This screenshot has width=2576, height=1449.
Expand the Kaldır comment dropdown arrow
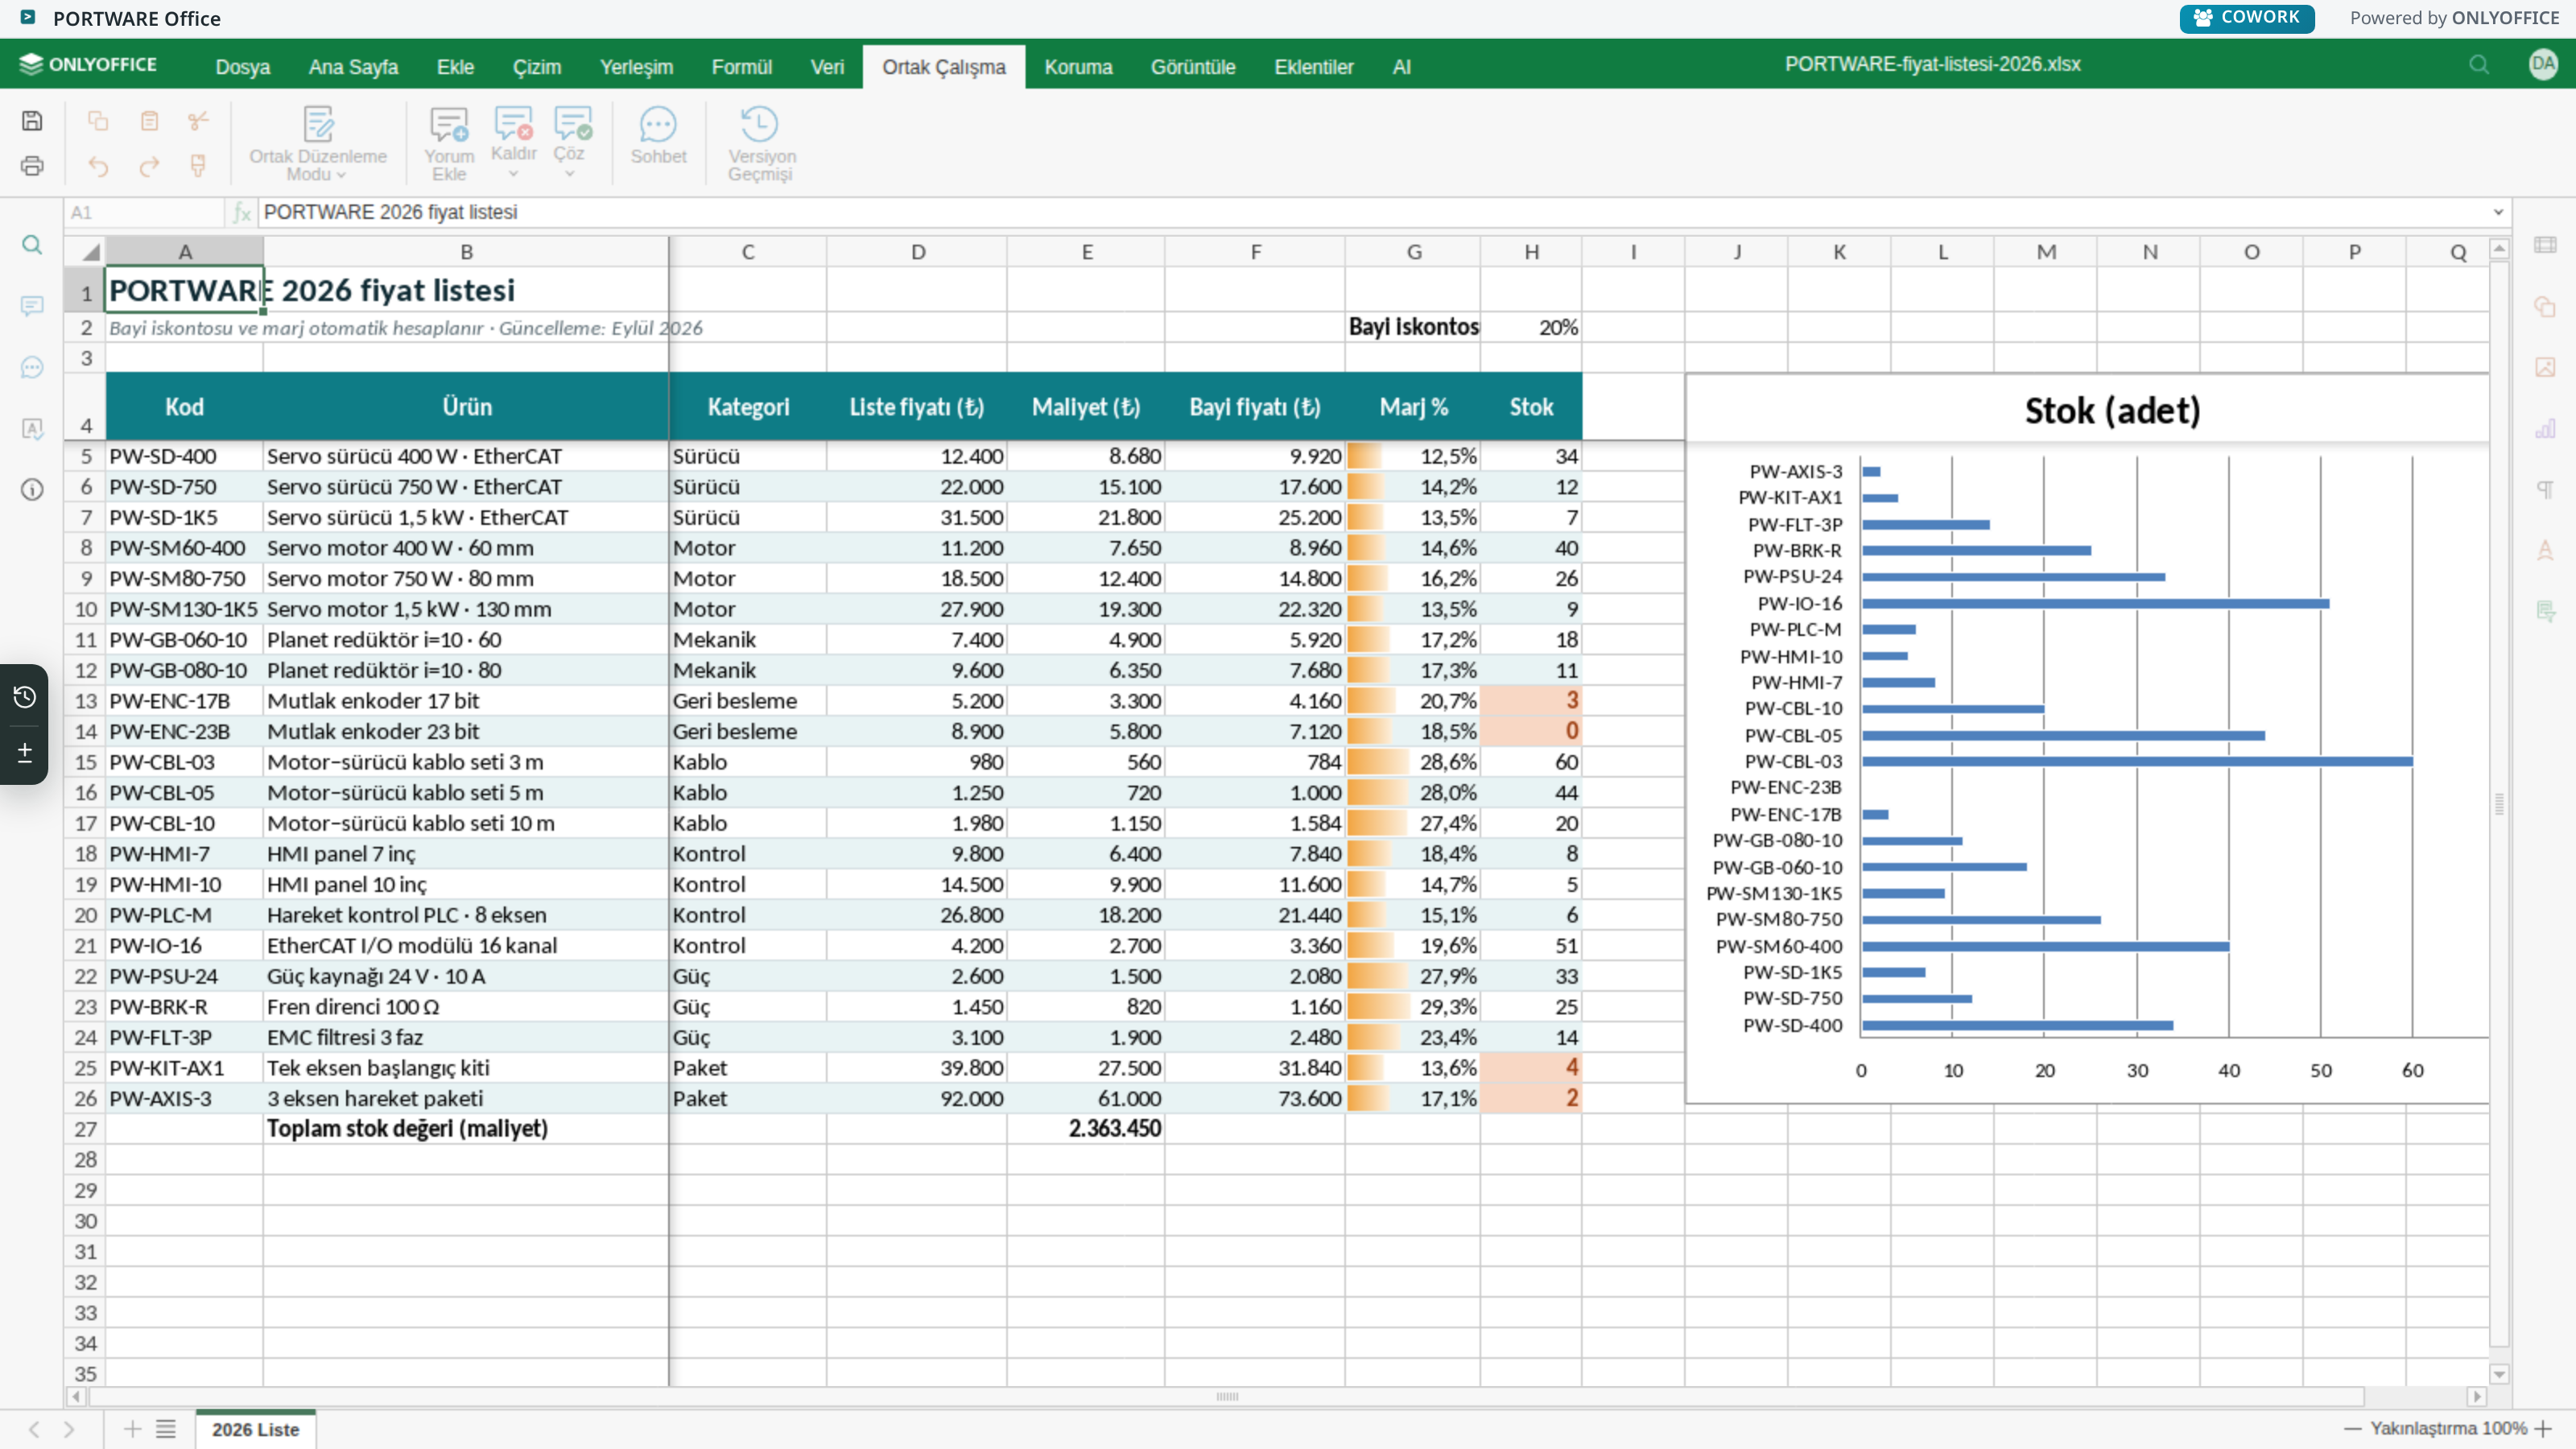click(513, 174)
